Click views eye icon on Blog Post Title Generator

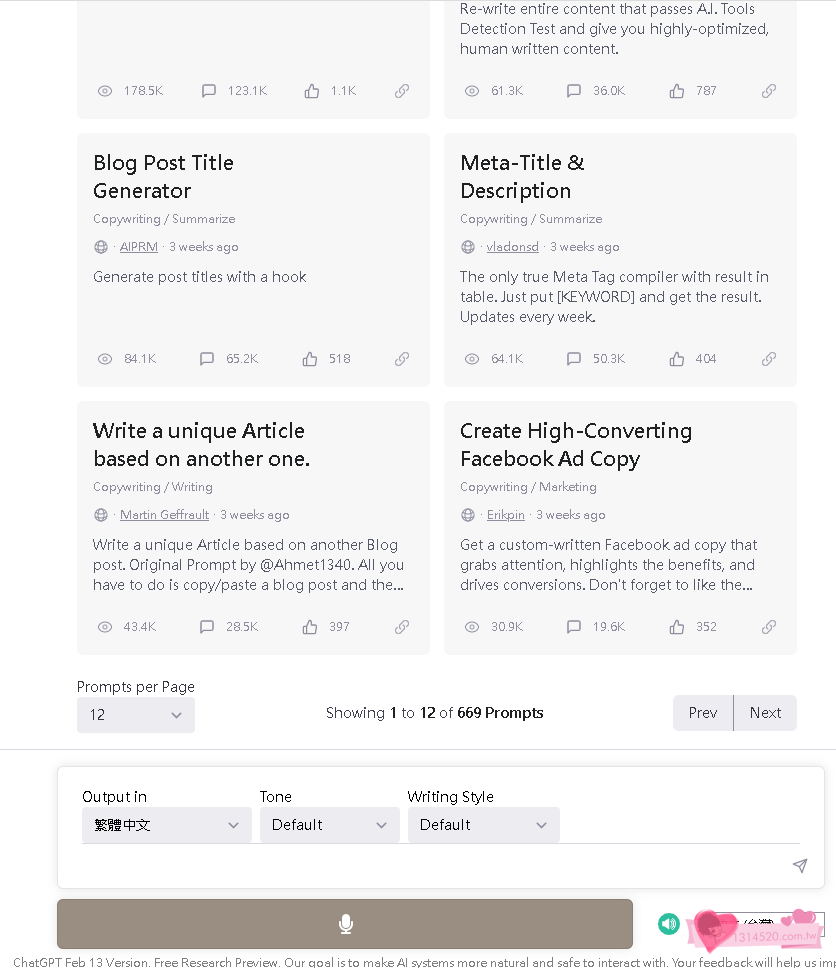tap(105, 359)
